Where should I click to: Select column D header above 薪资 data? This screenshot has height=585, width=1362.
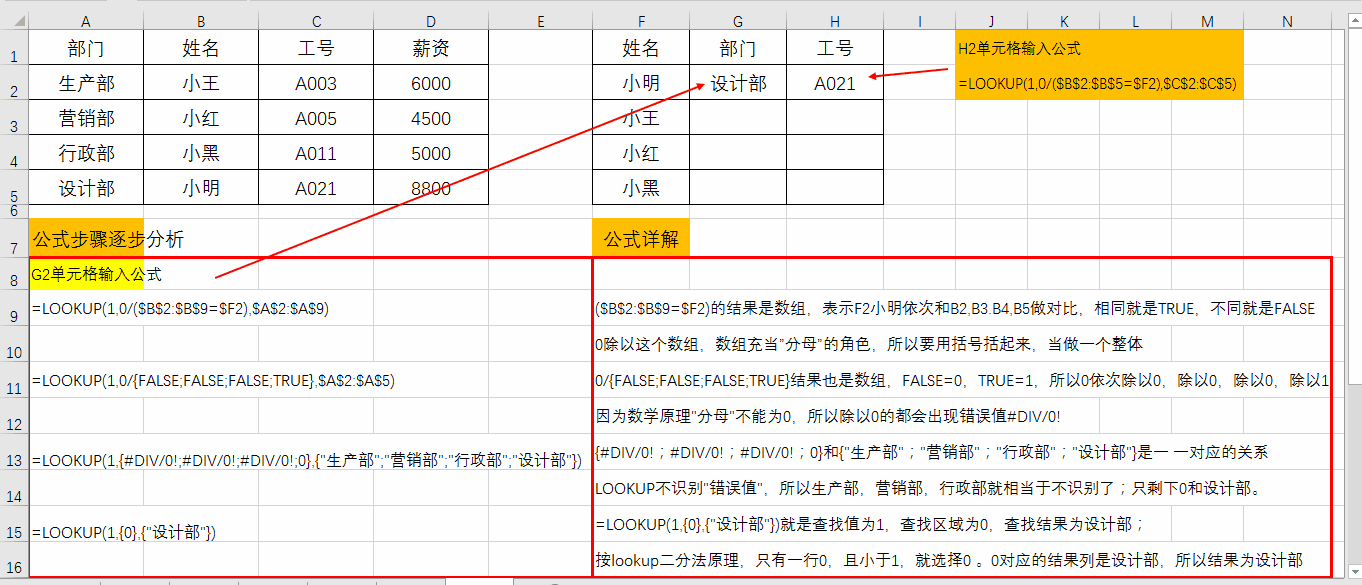430,19
